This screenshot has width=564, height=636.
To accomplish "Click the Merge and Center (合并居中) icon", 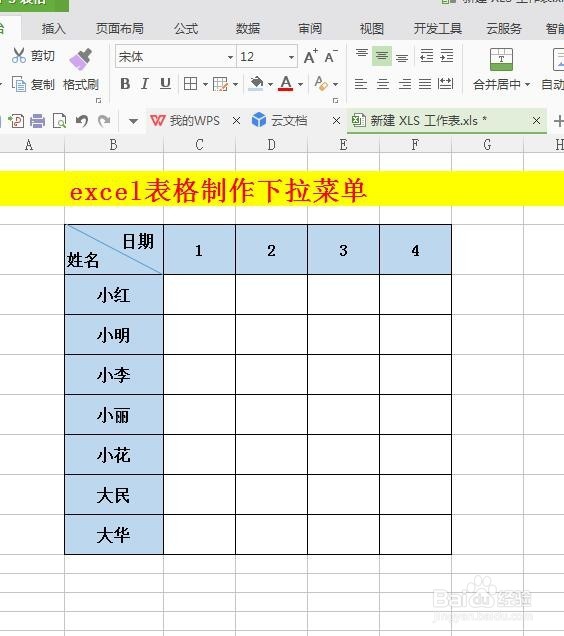I will point(502,59).
